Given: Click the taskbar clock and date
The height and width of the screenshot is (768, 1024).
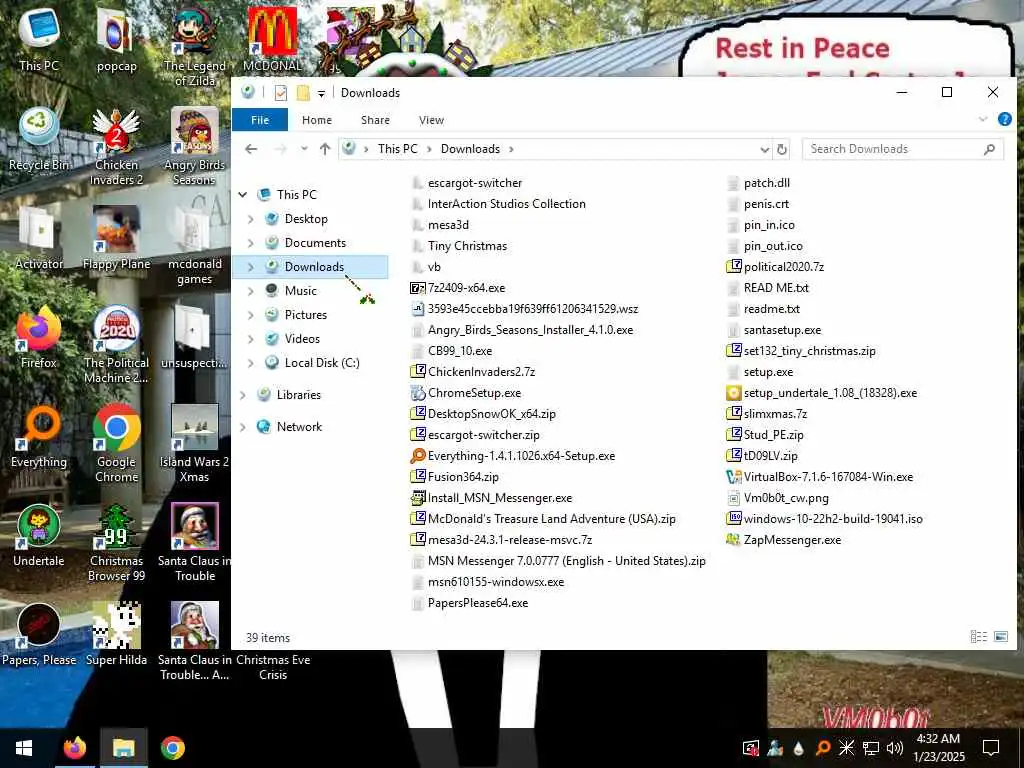Looking at the screenshot, I should [x=938, y=748].
